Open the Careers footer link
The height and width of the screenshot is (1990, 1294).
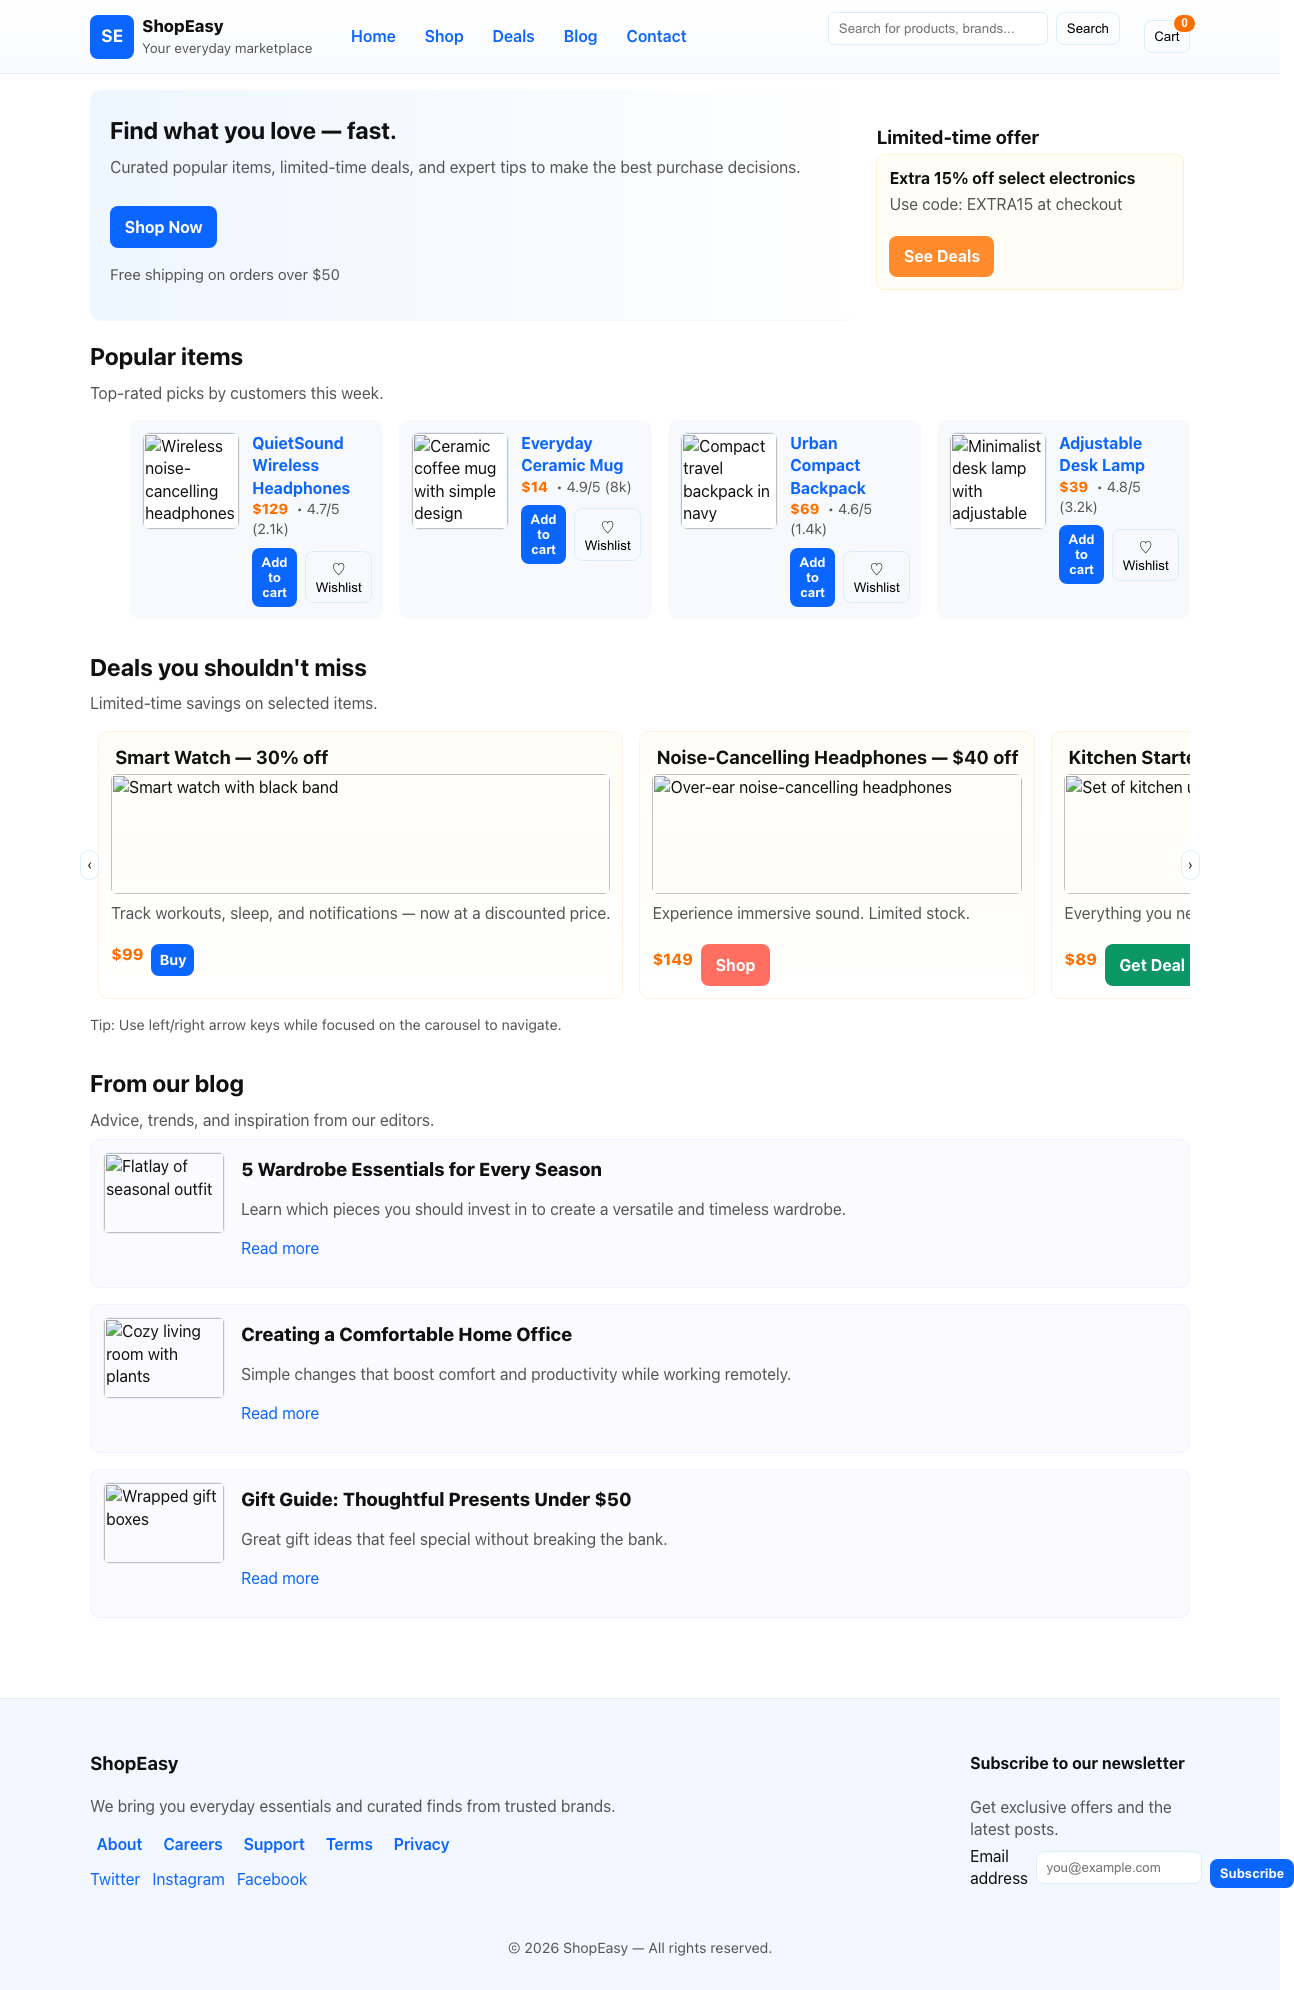click(x=192, y=1843)
